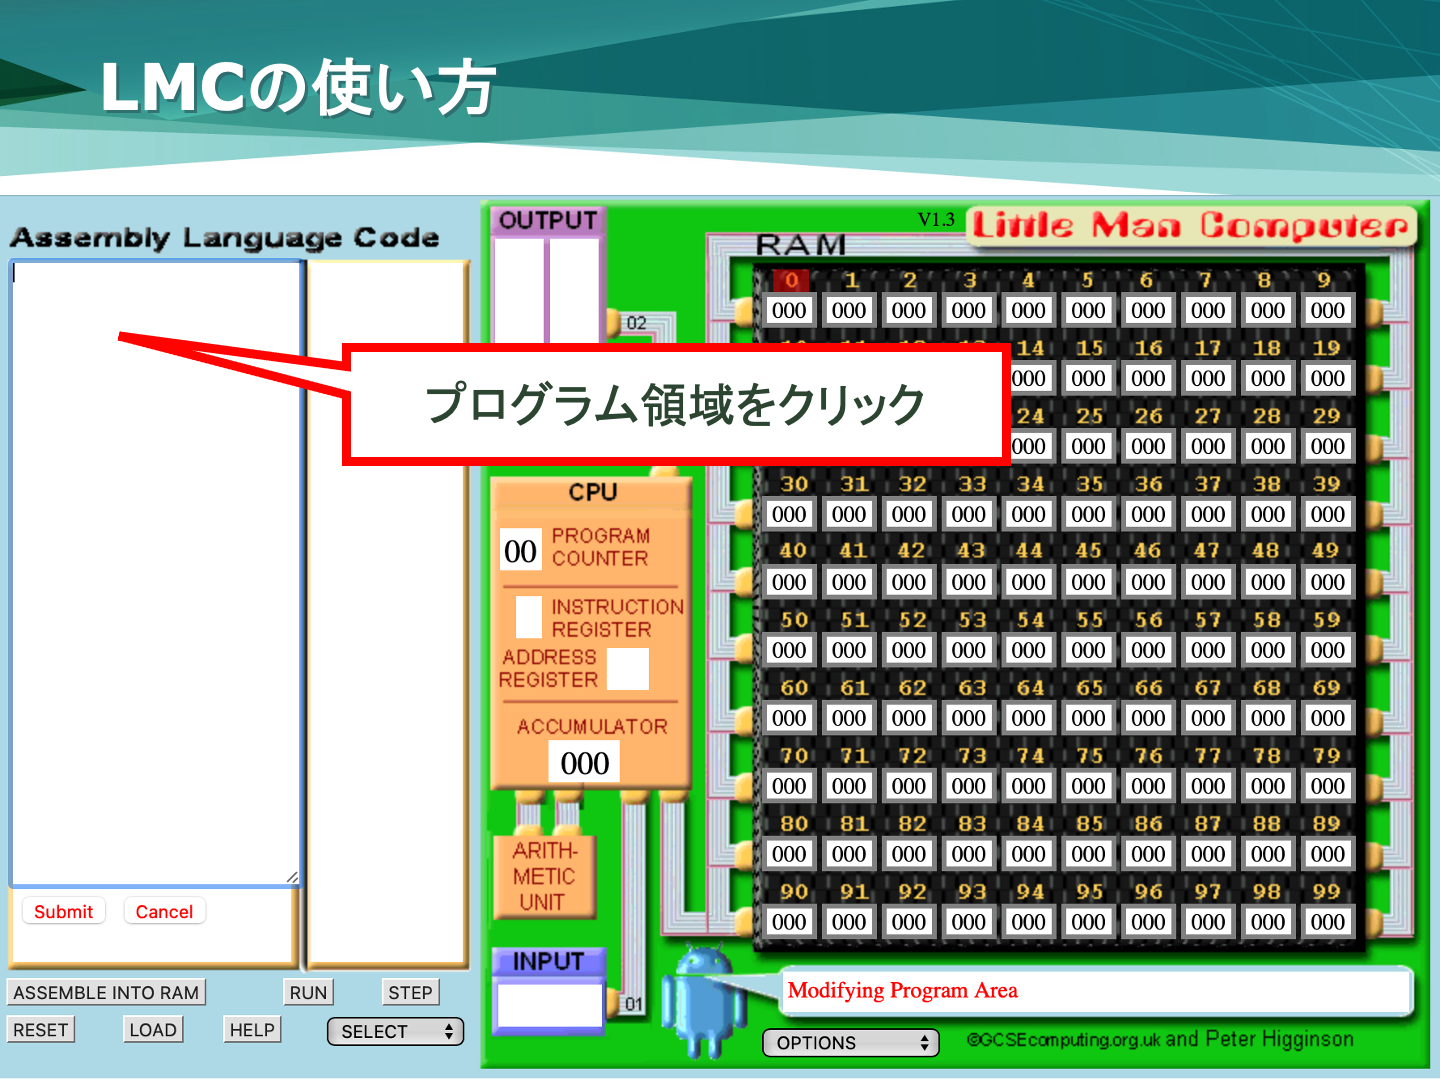Click the Arithmetic Unit block
1440x1080 pixels.
point(544,876)
